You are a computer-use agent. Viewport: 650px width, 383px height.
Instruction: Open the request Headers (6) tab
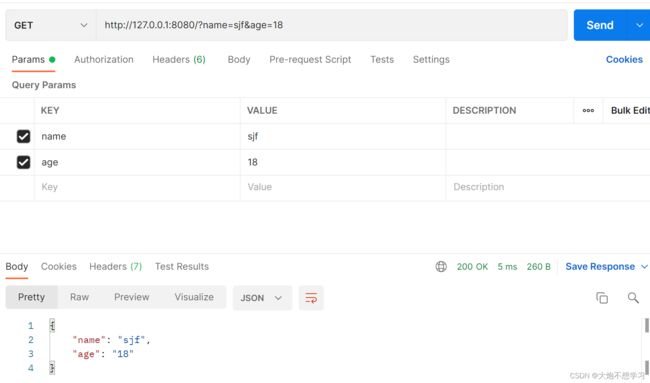(x=179, y=60)
